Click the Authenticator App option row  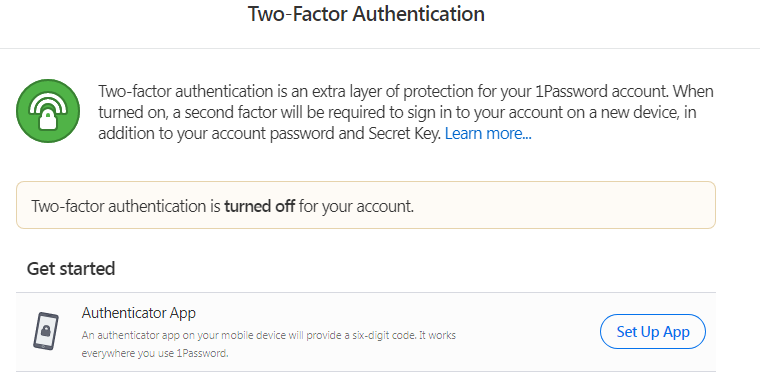[366, 332]
